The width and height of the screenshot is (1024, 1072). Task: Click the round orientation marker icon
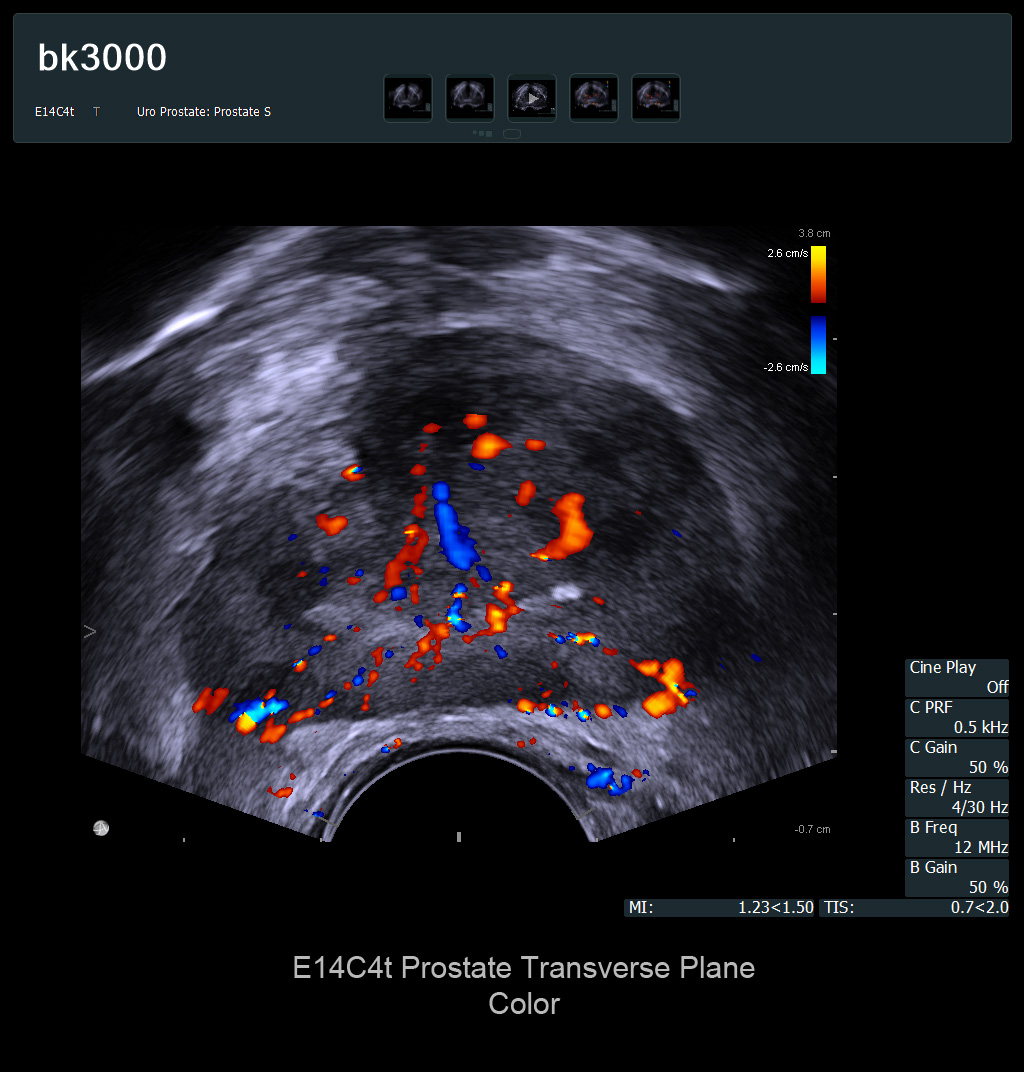coord(101,828)
